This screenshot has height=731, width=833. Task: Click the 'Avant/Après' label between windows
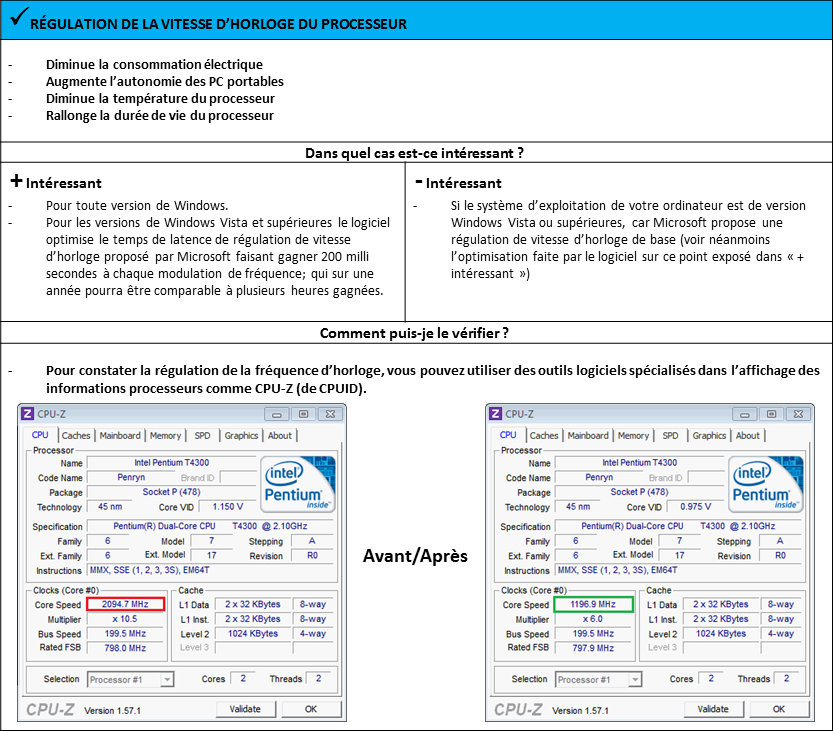coord(415,556)
